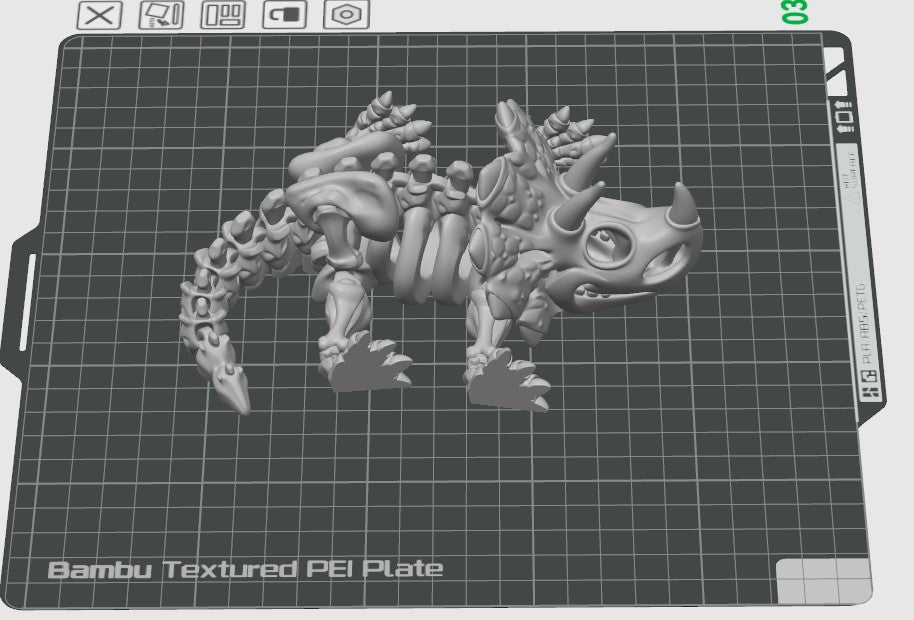Click the tip of the skeleton tail
The height and width of the screenshot is (620, 914).
pos(237,390)
